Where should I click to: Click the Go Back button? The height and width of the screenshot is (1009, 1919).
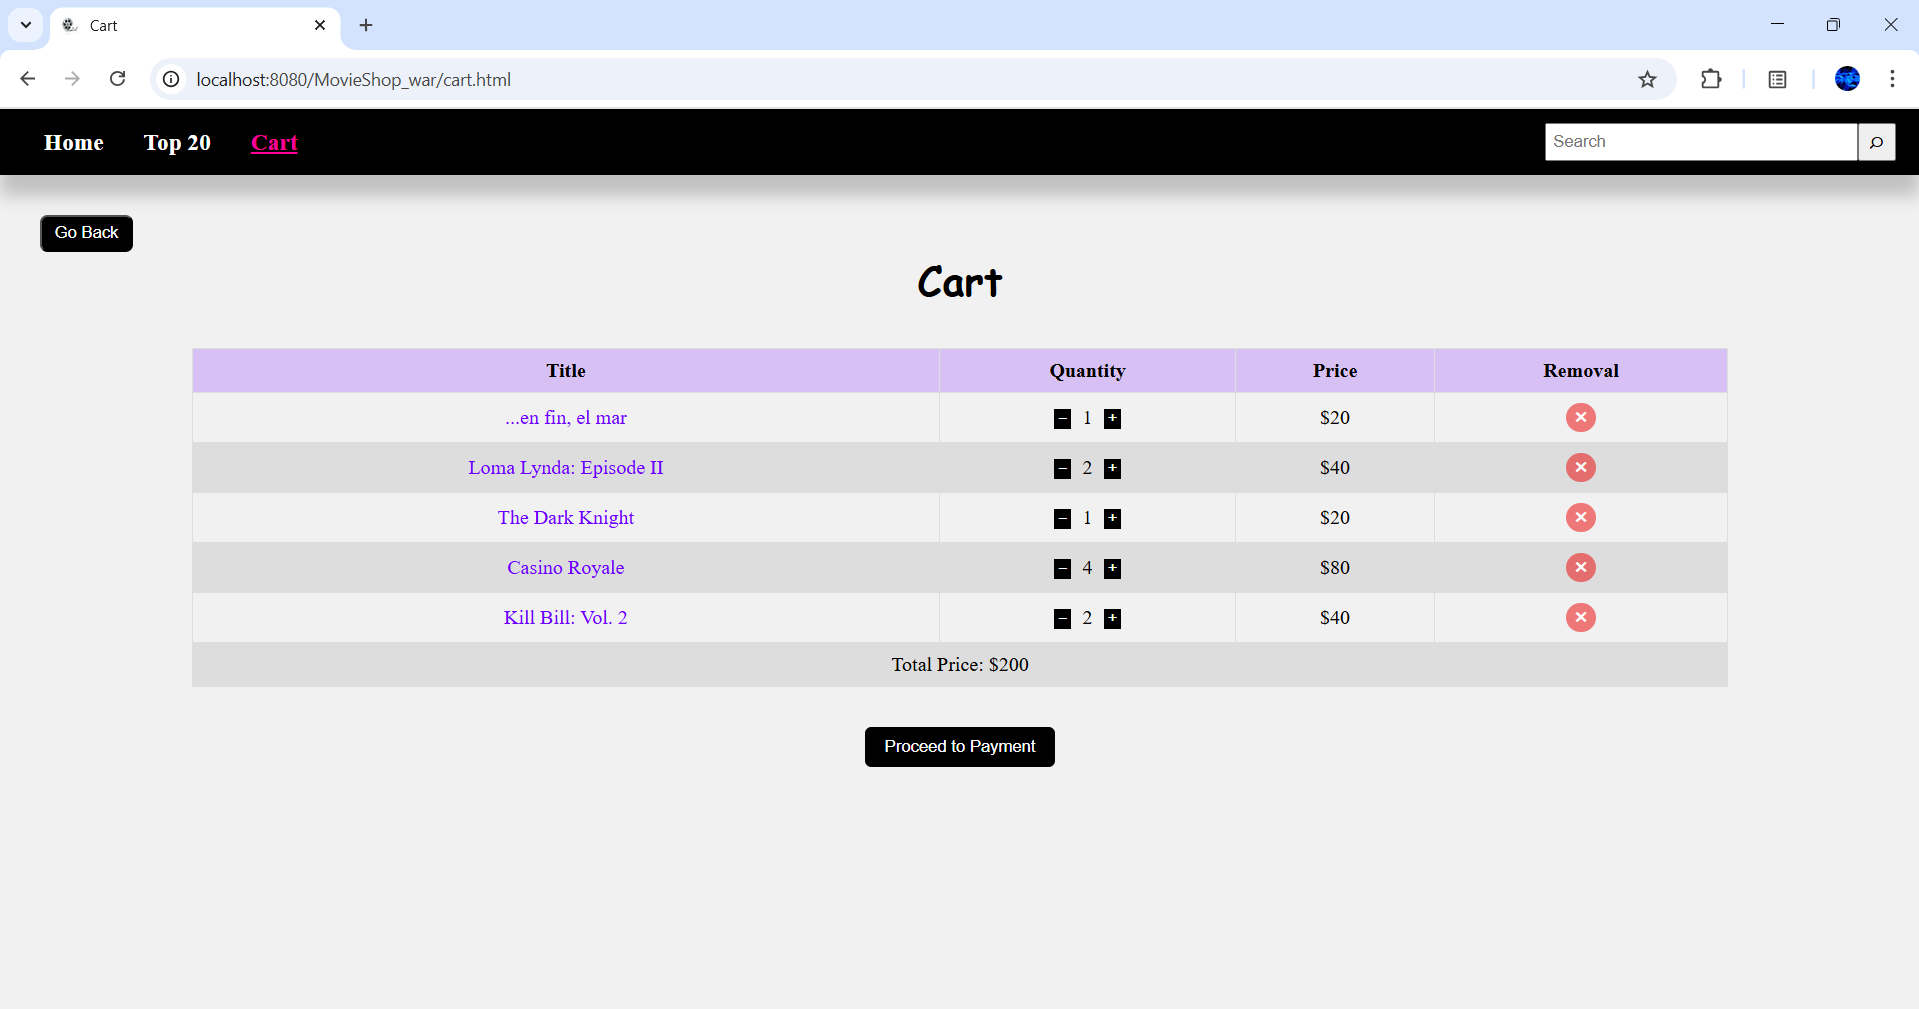(86, 233)
